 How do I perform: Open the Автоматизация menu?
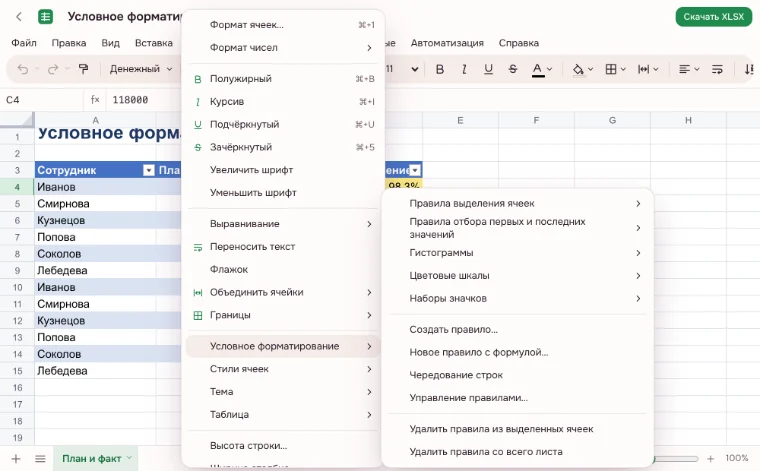(x=447, y=43)
